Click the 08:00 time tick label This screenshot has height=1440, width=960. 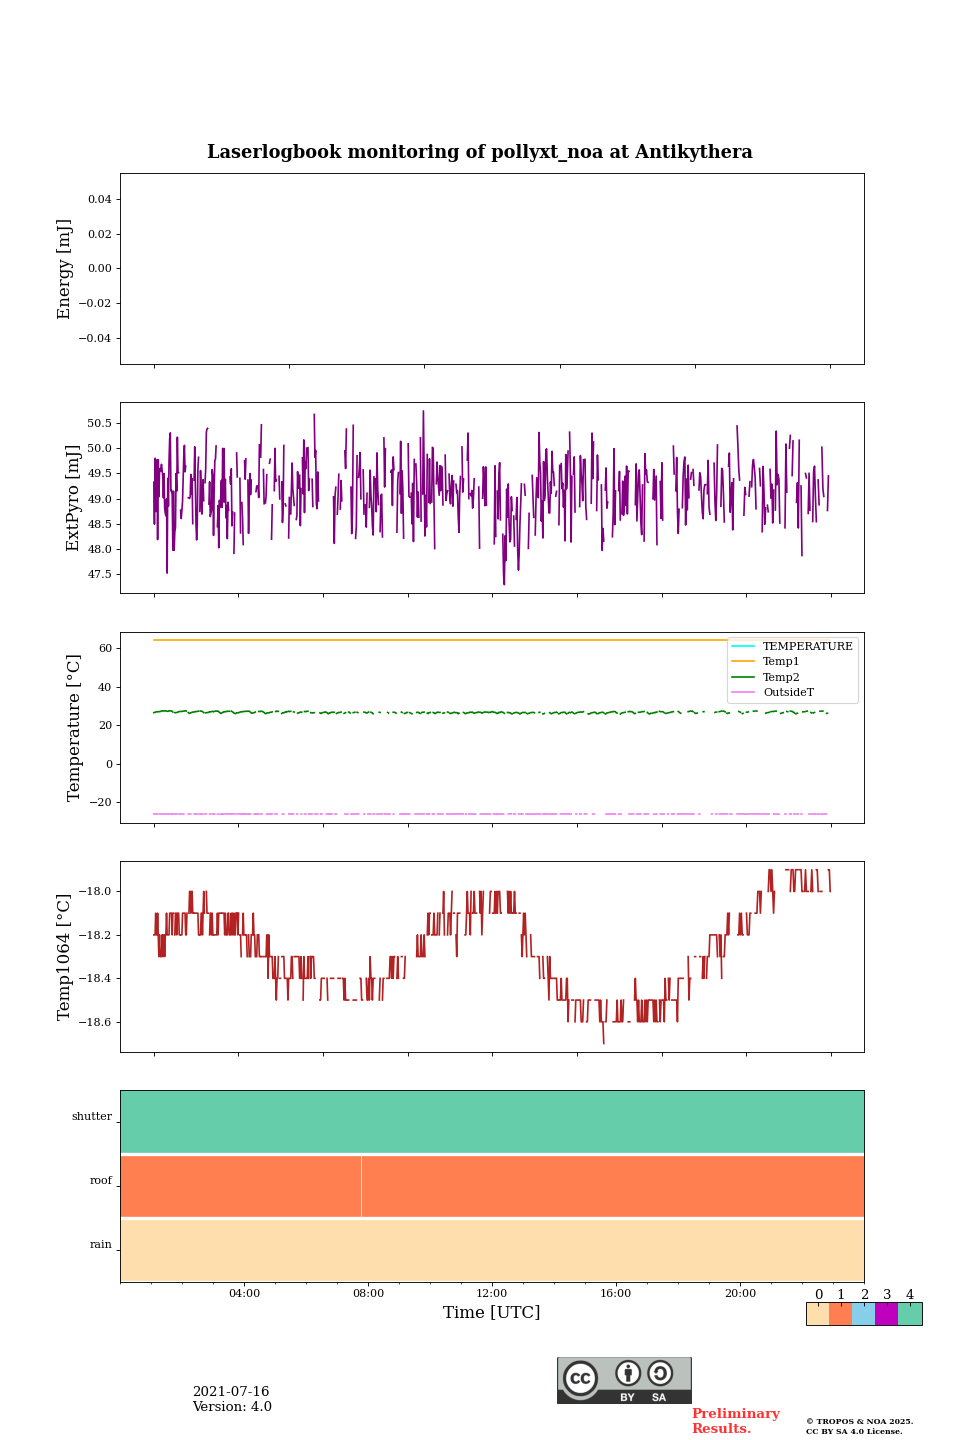[368, 1294]
